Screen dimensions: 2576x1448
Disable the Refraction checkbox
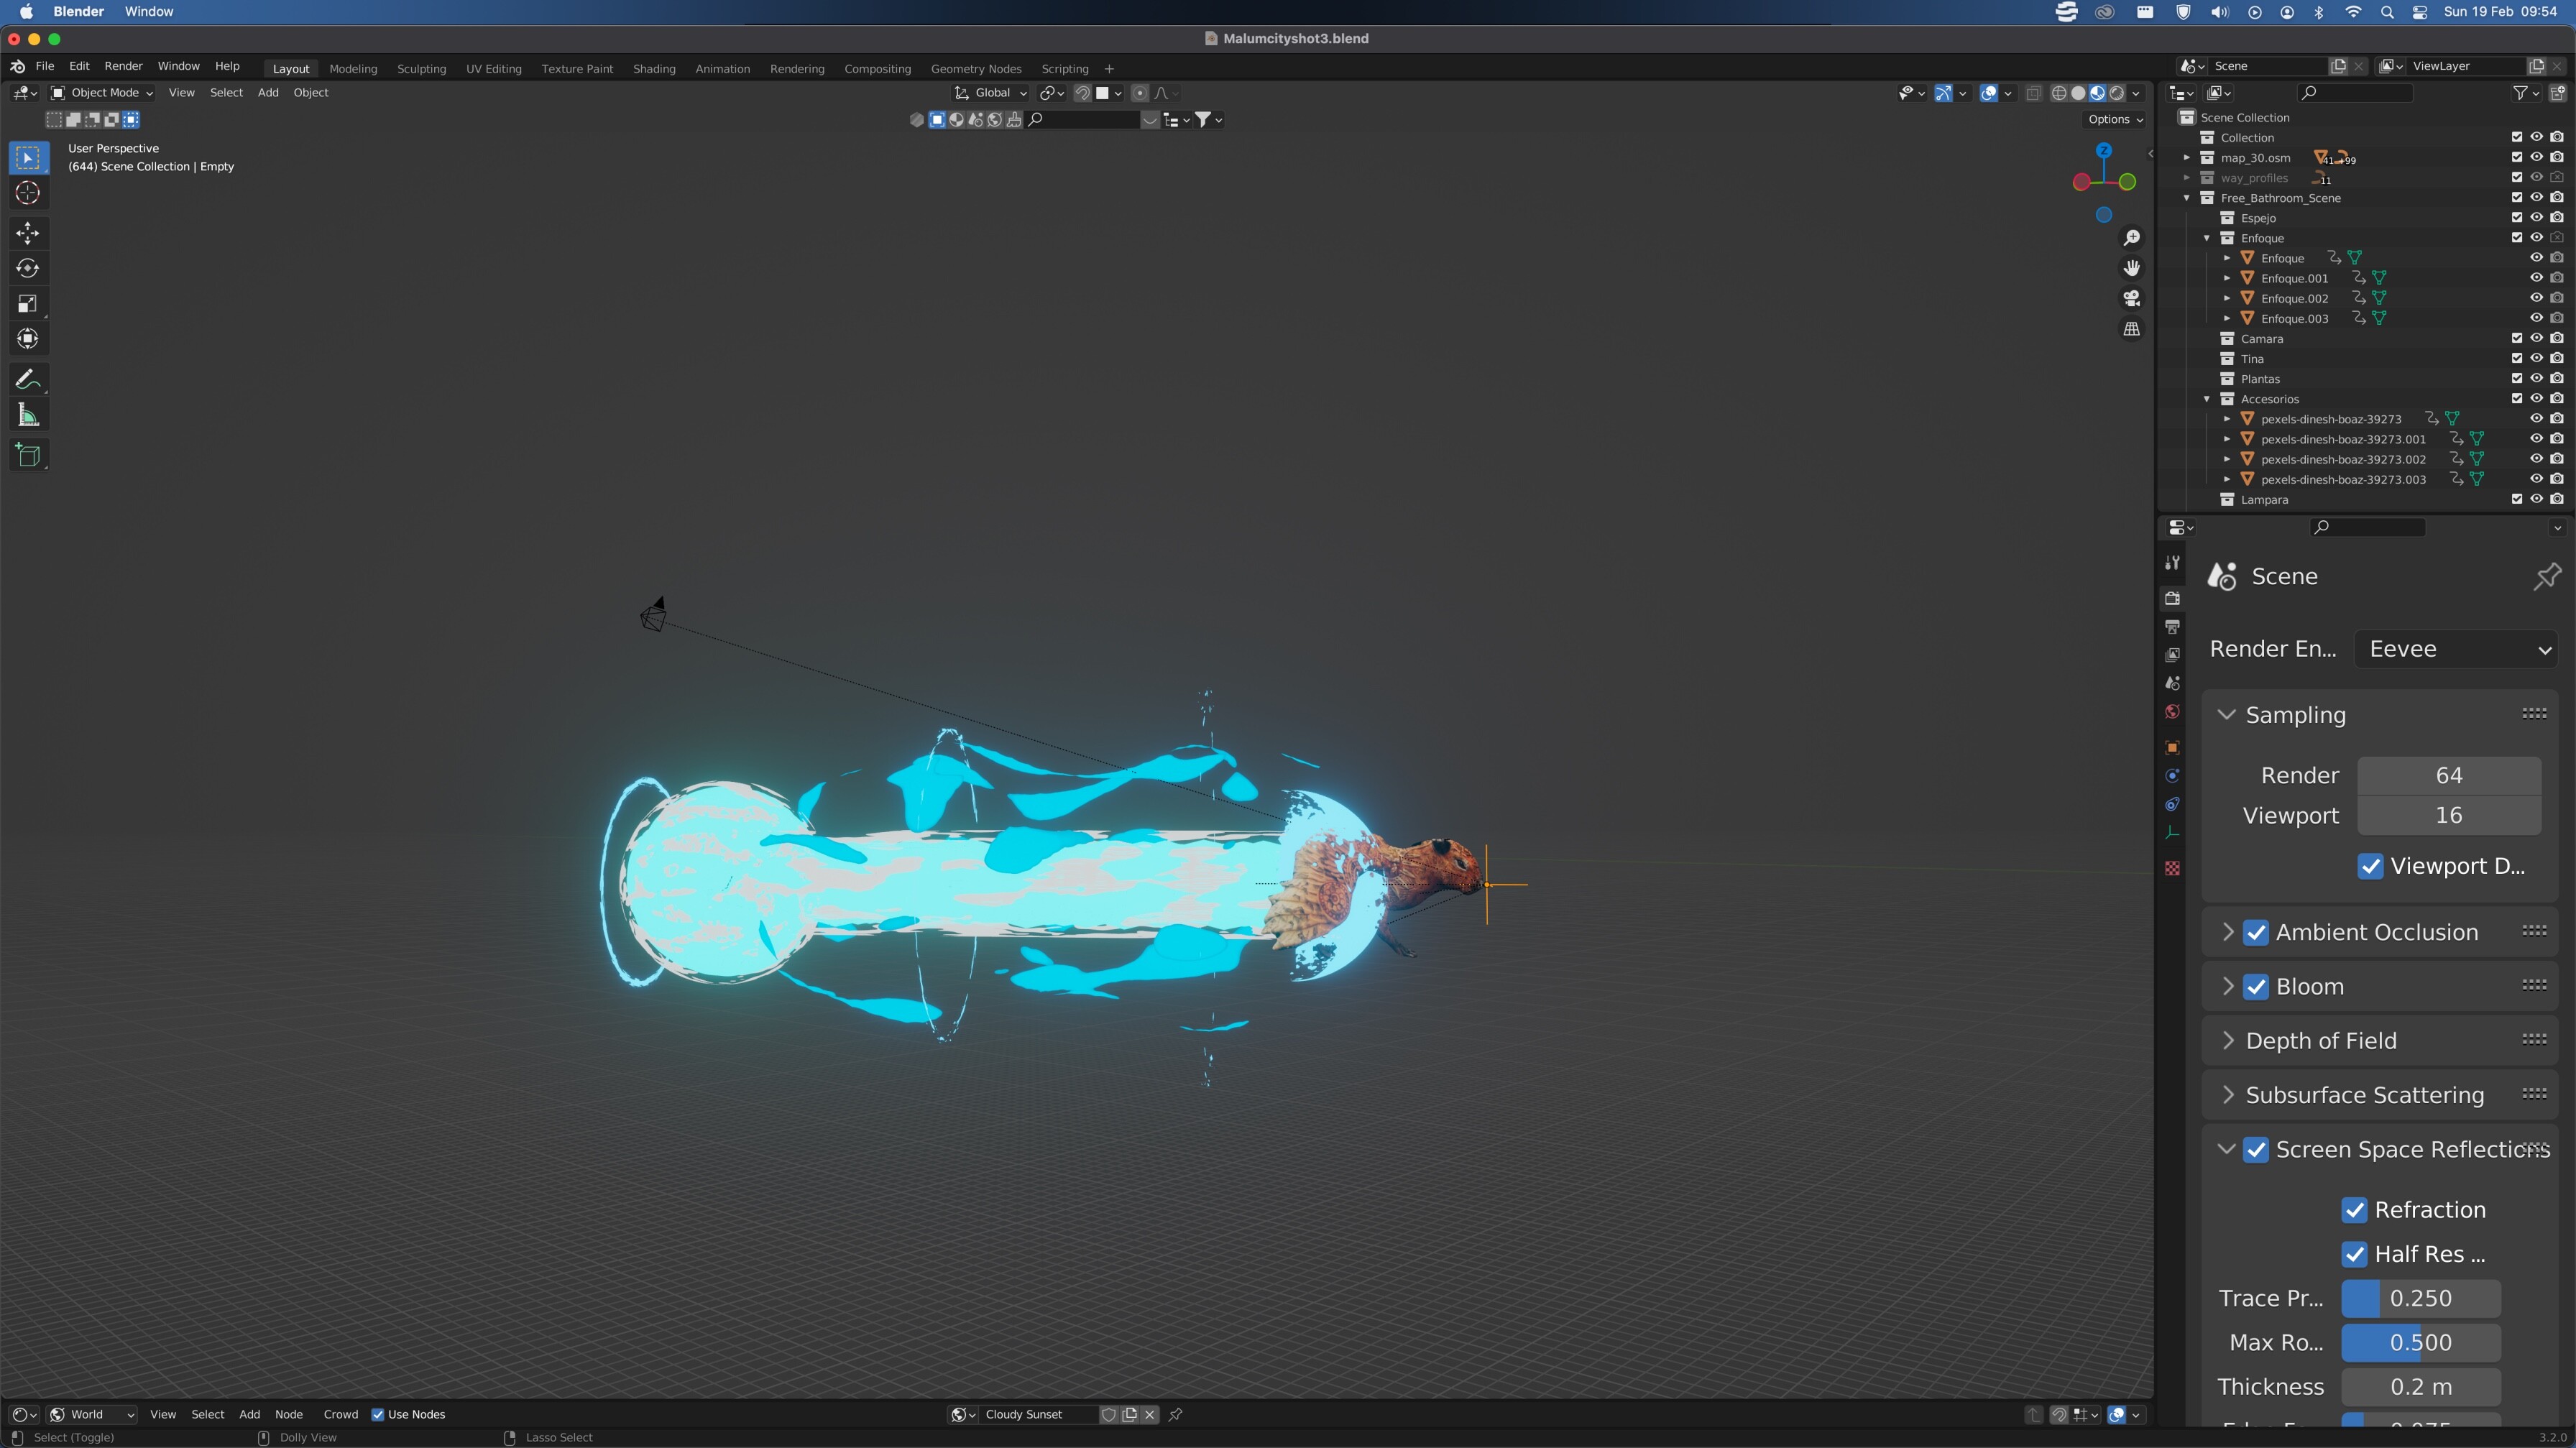click(2355, 1210)
